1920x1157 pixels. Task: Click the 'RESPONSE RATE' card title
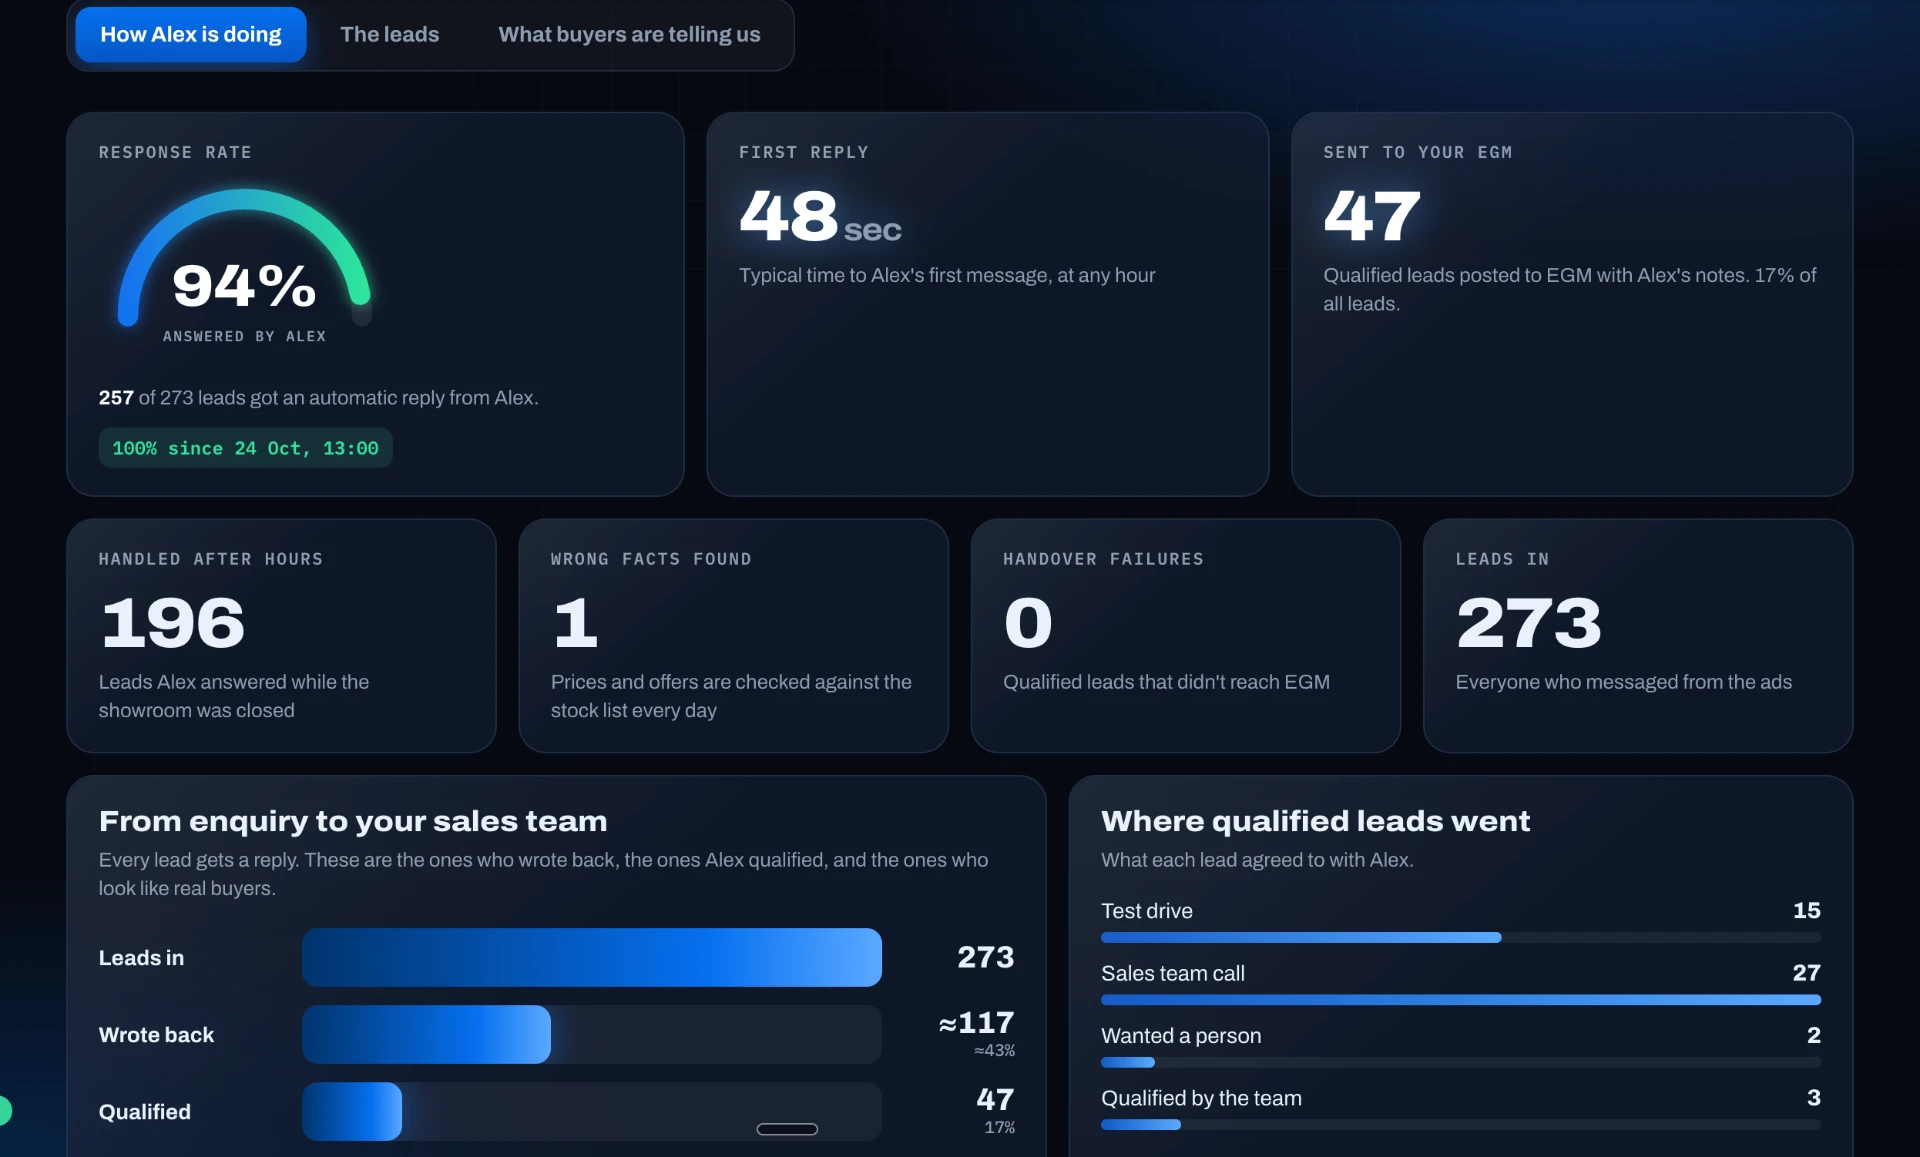click(175, 152)
